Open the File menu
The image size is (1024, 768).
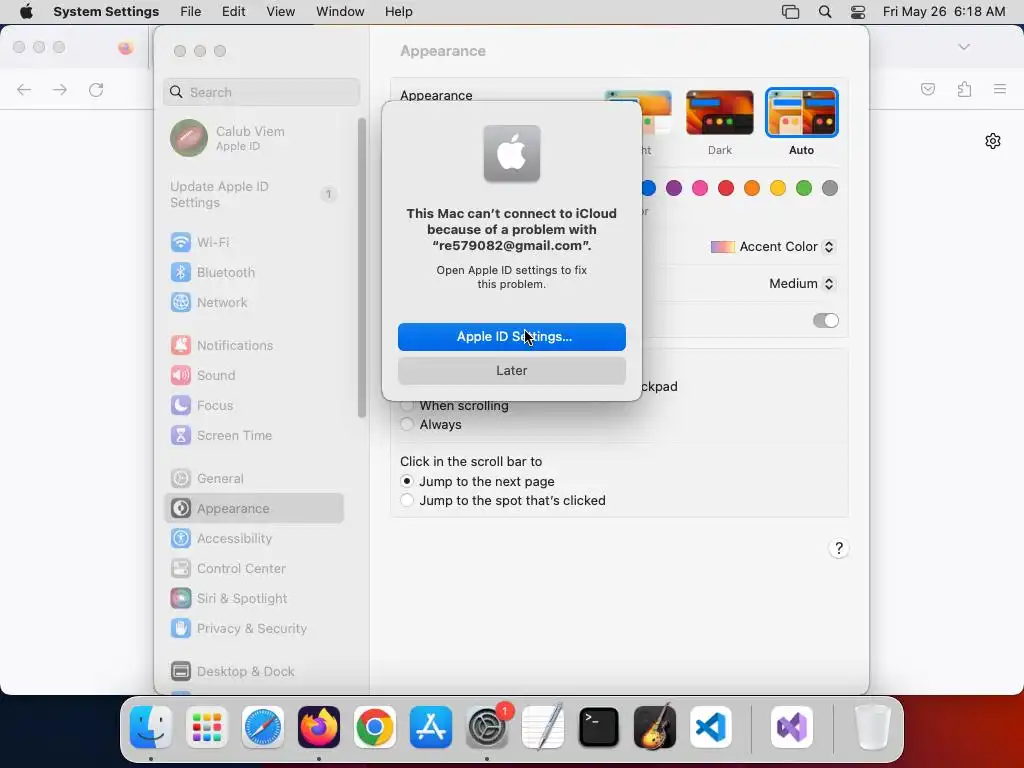pos(191,12)
